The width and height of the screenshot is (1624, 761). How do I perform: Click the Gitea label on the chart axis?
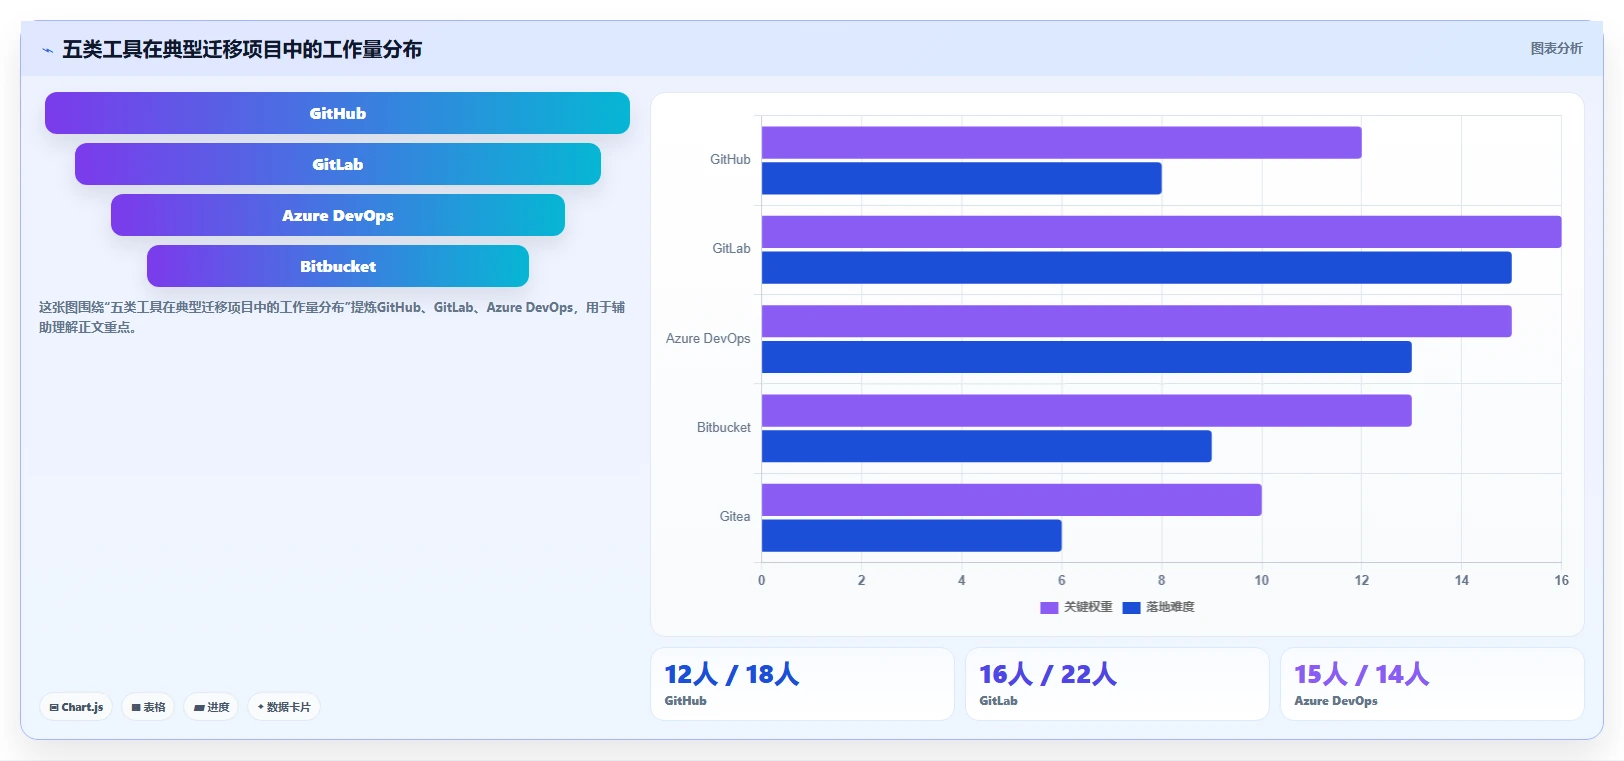(735, 516)
